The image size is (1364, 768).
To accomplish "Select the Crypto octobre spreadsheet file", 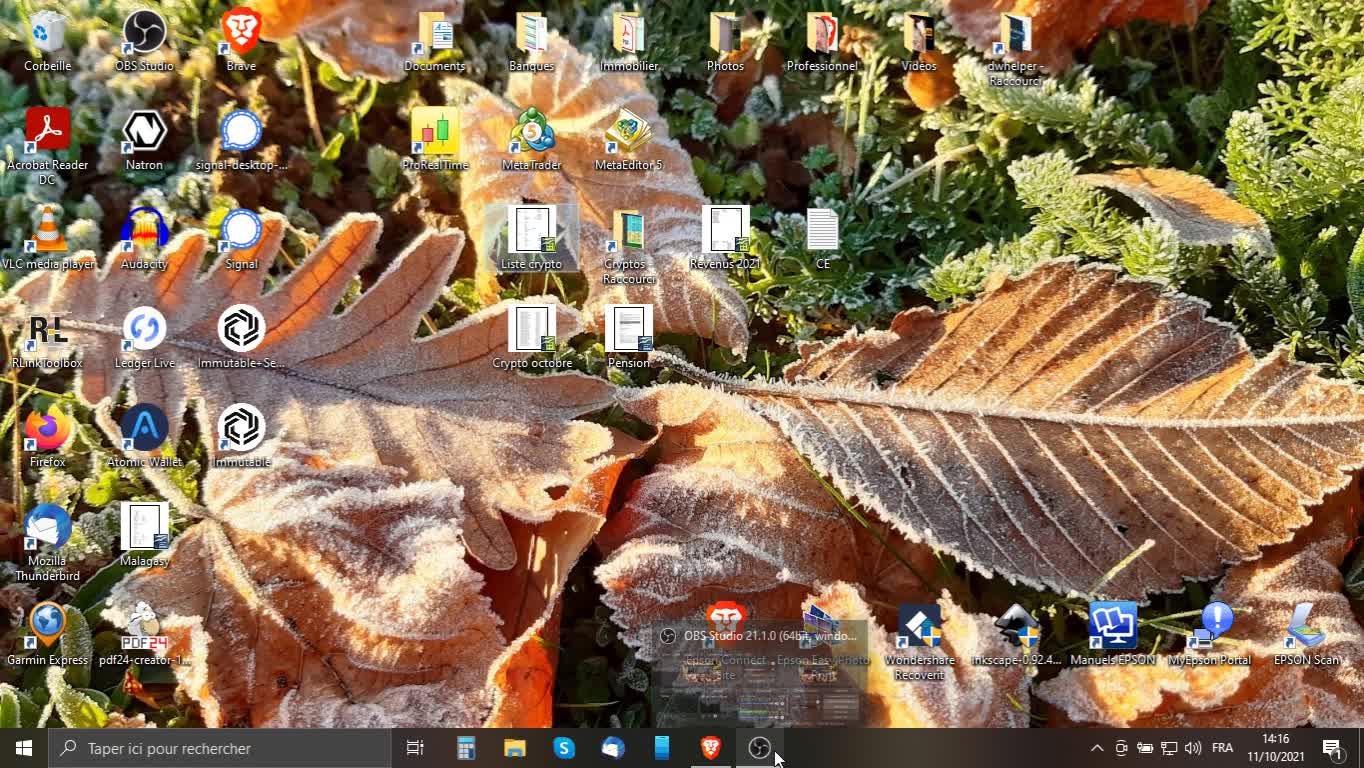I will click(x=531, y=338).
